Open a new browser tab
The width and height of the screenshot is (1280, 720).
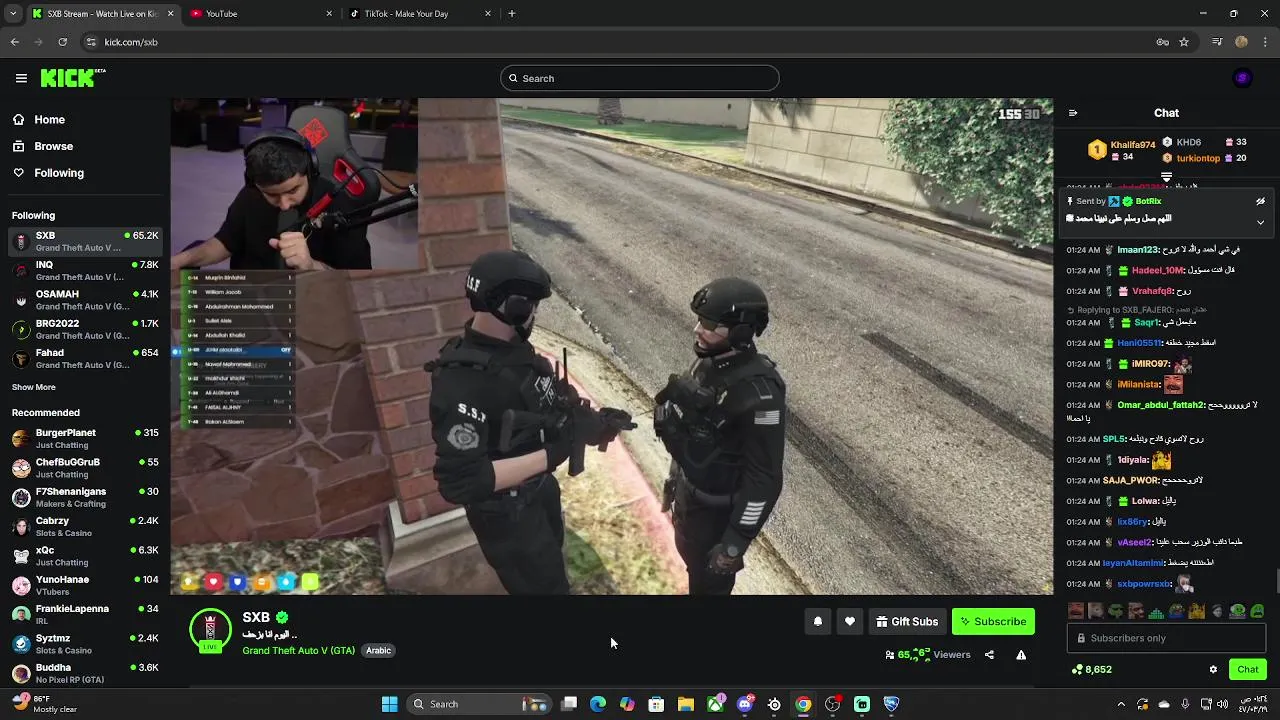click(x=512, y=14)
